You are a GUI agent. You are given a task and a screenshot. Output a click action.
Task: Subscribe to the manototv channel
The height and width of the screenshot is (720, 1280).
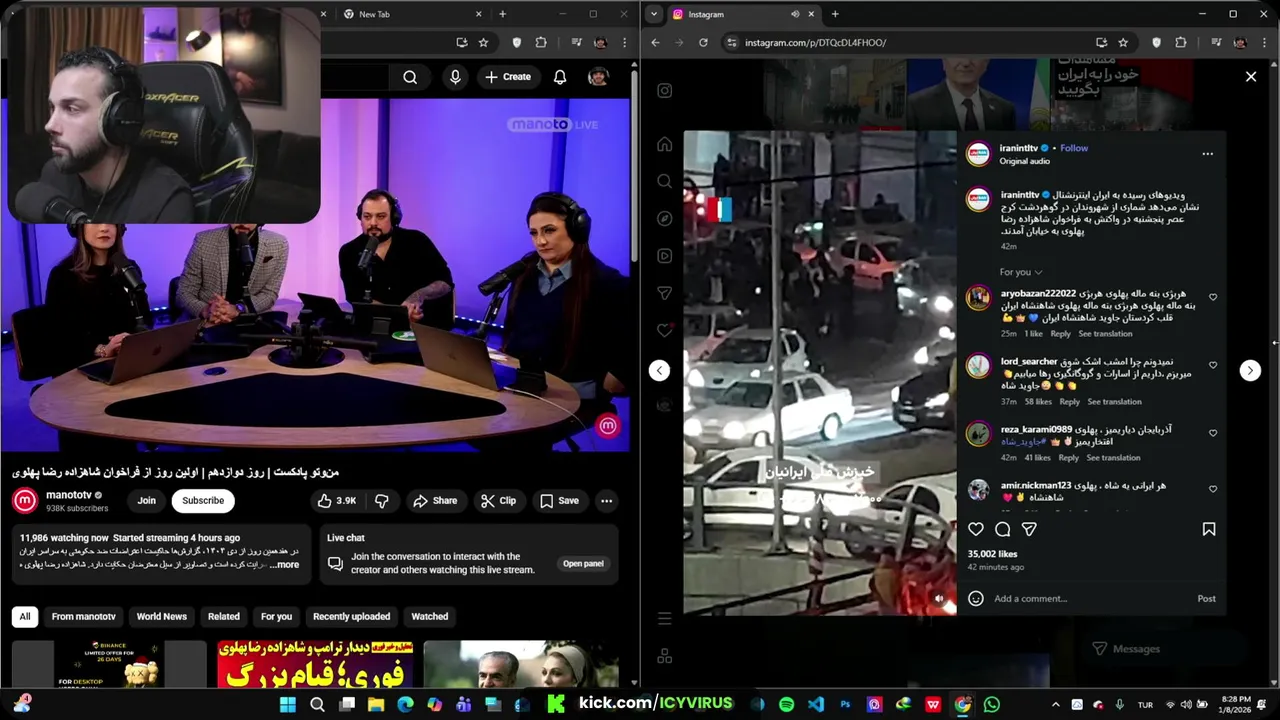pyautogui.click(x=203, y=501)
